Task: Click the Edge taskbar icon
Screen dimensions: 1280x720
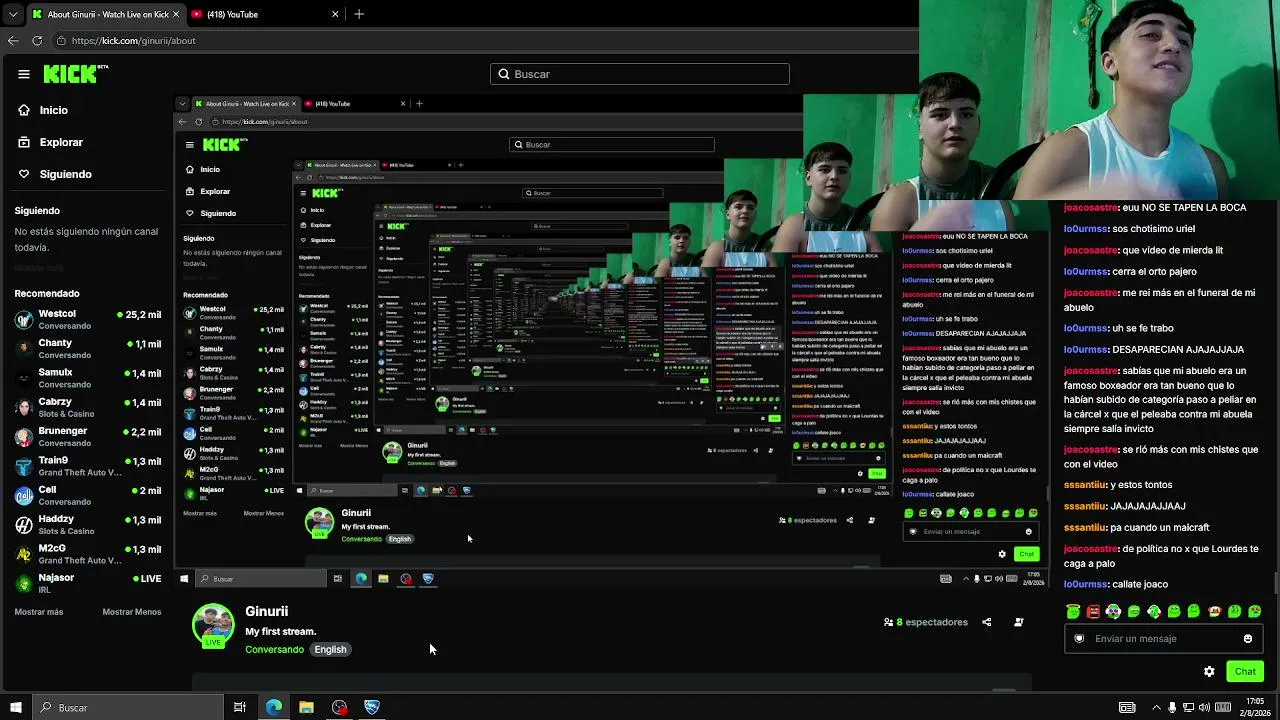Action: [x=273, y=707]
